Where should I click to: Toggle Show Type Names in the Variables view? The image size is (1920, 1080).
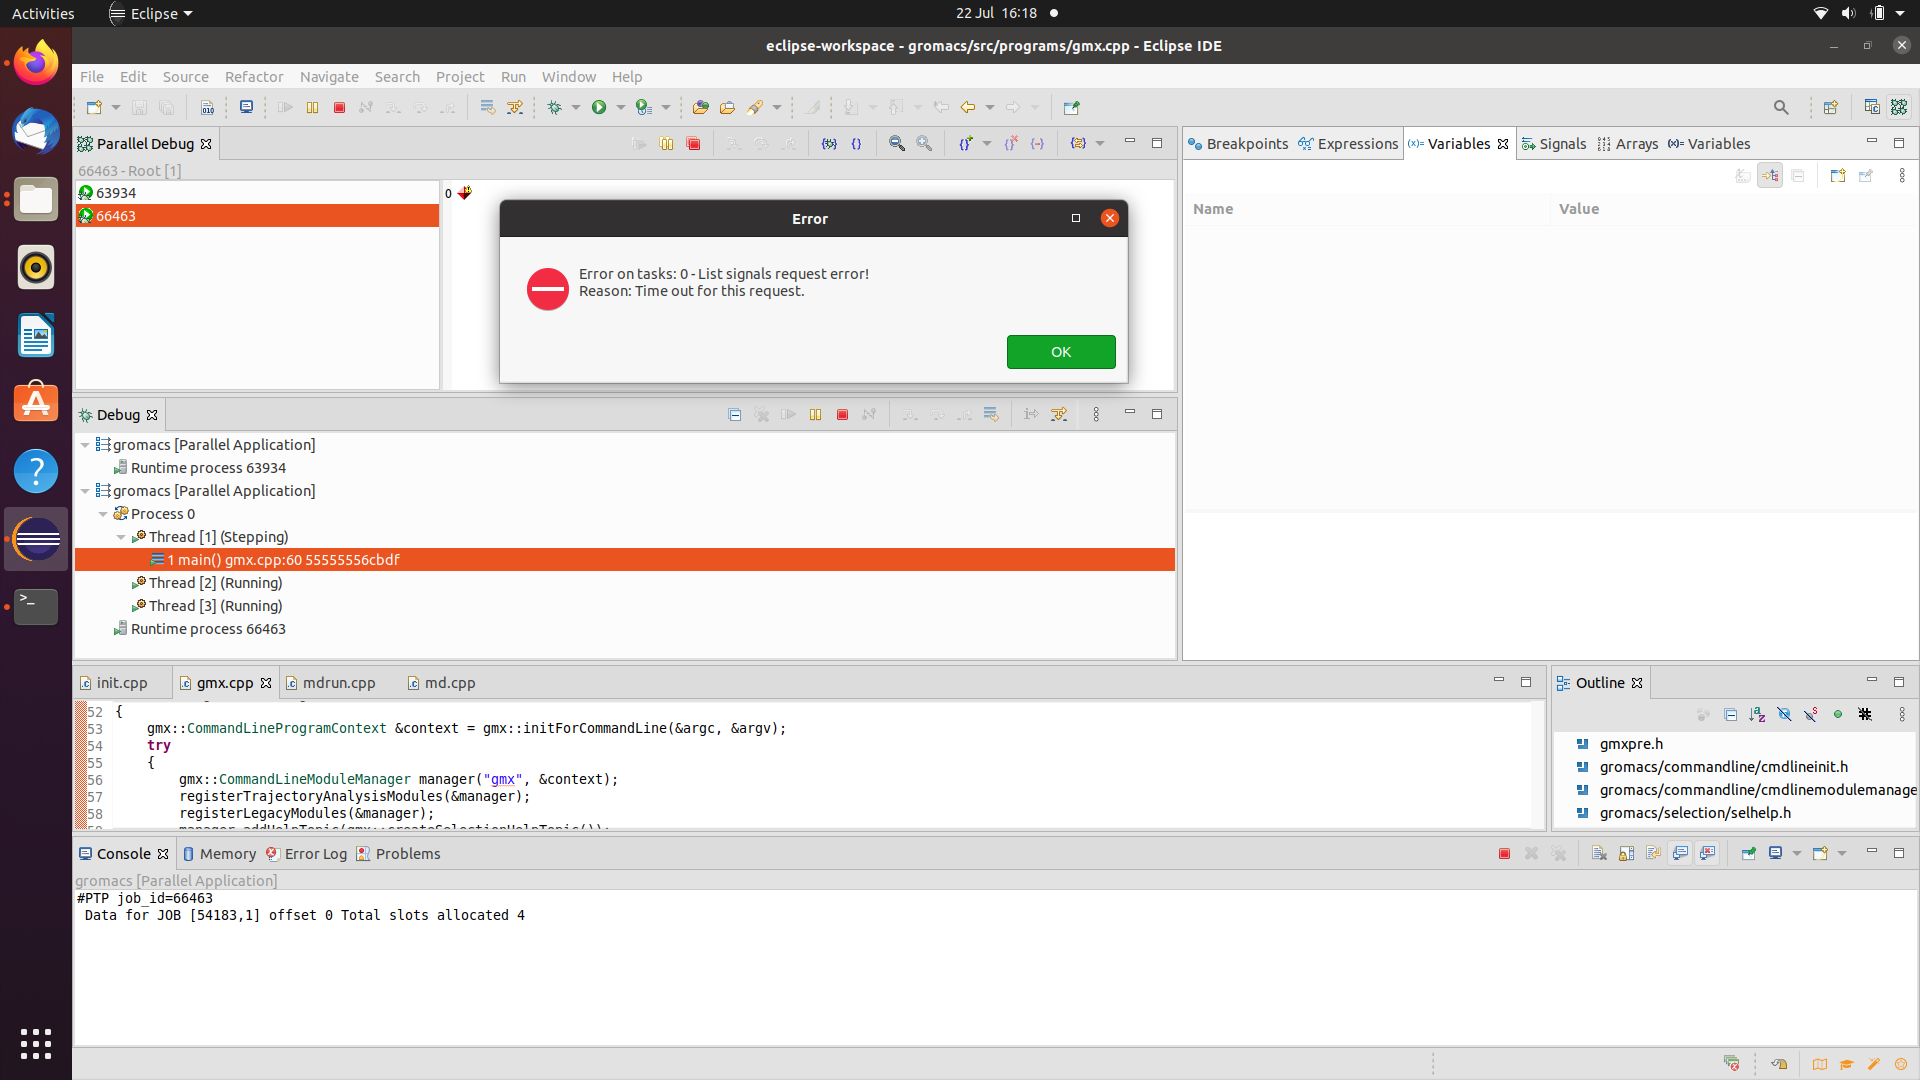(1743, 176)
